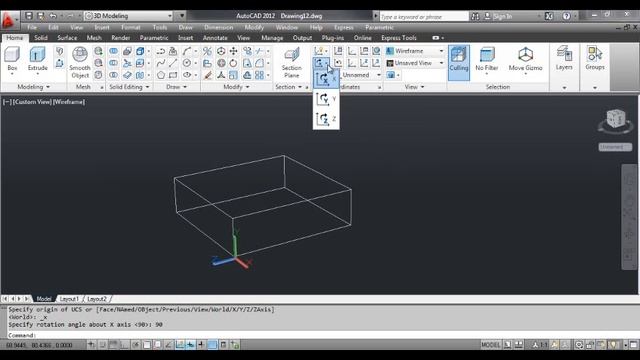Expand the Modify panel
640x360 pixels.
(x=236, y=87)
